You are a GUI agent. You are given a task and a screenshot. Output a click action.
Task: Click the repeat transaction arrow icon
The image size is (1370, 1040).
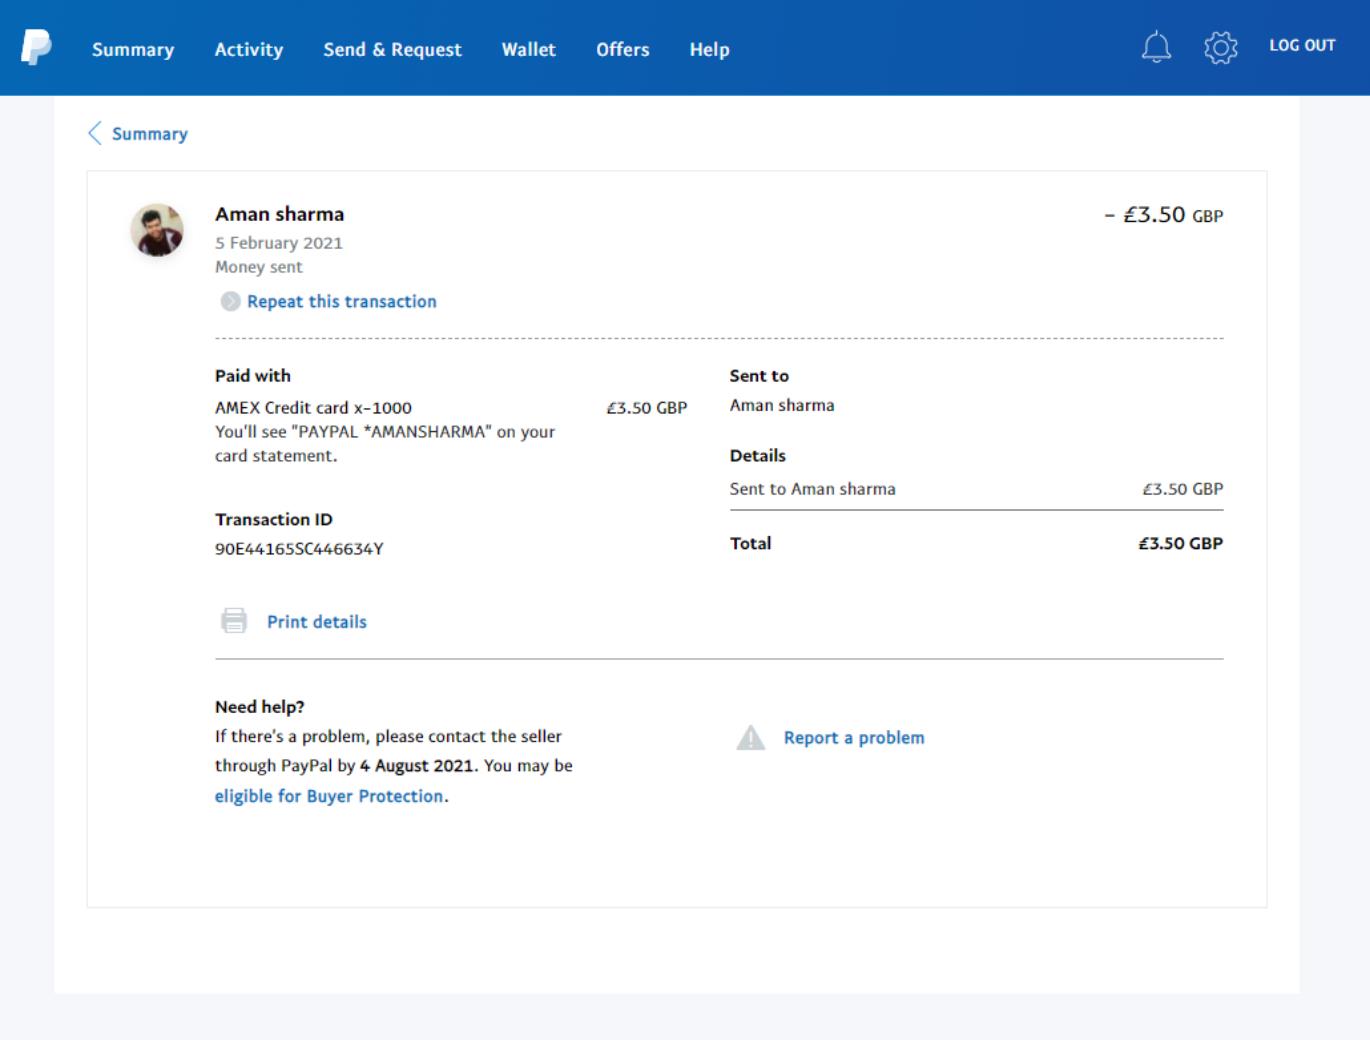tap(230, 301)
